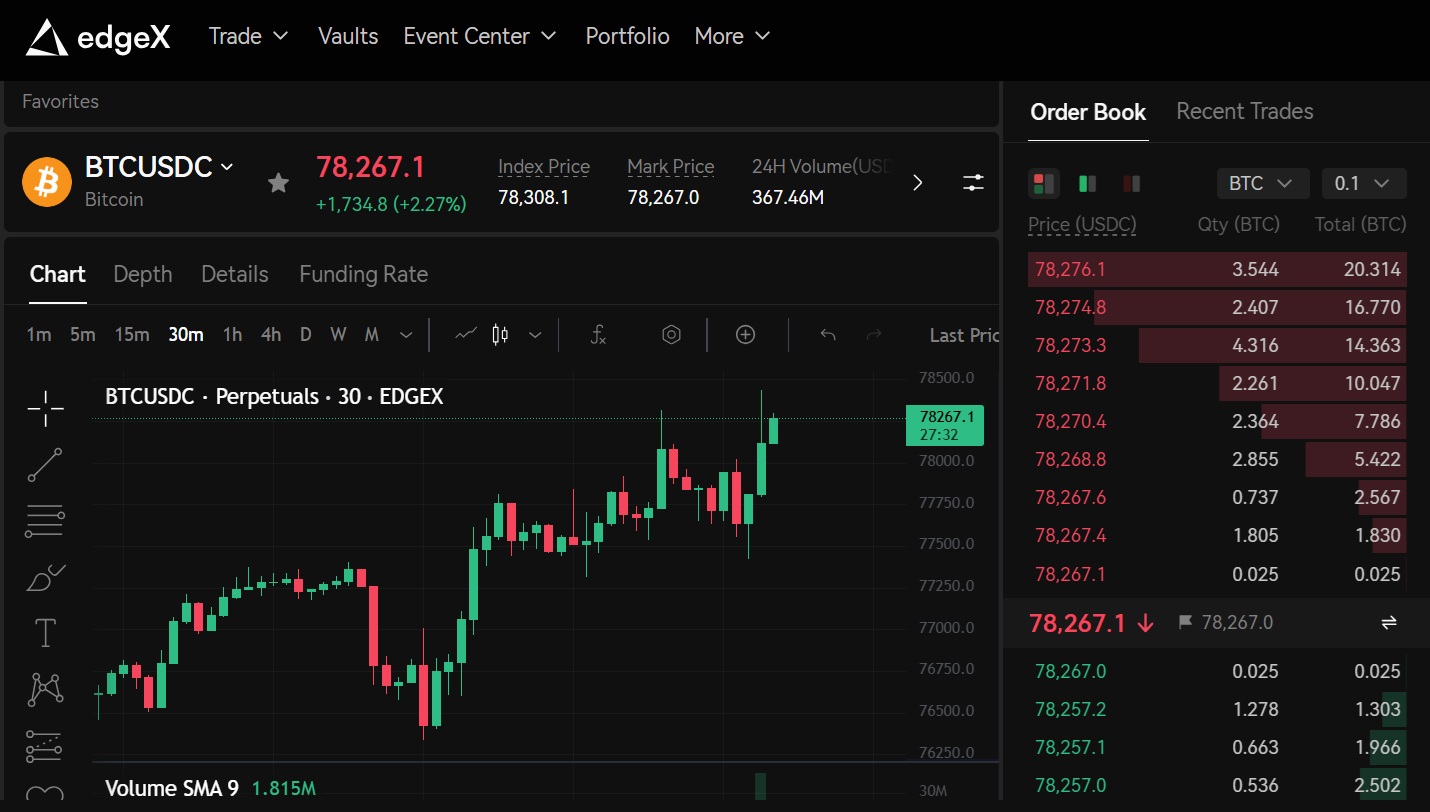
Task: Select the Chart tab
Action: pos(57,274)
